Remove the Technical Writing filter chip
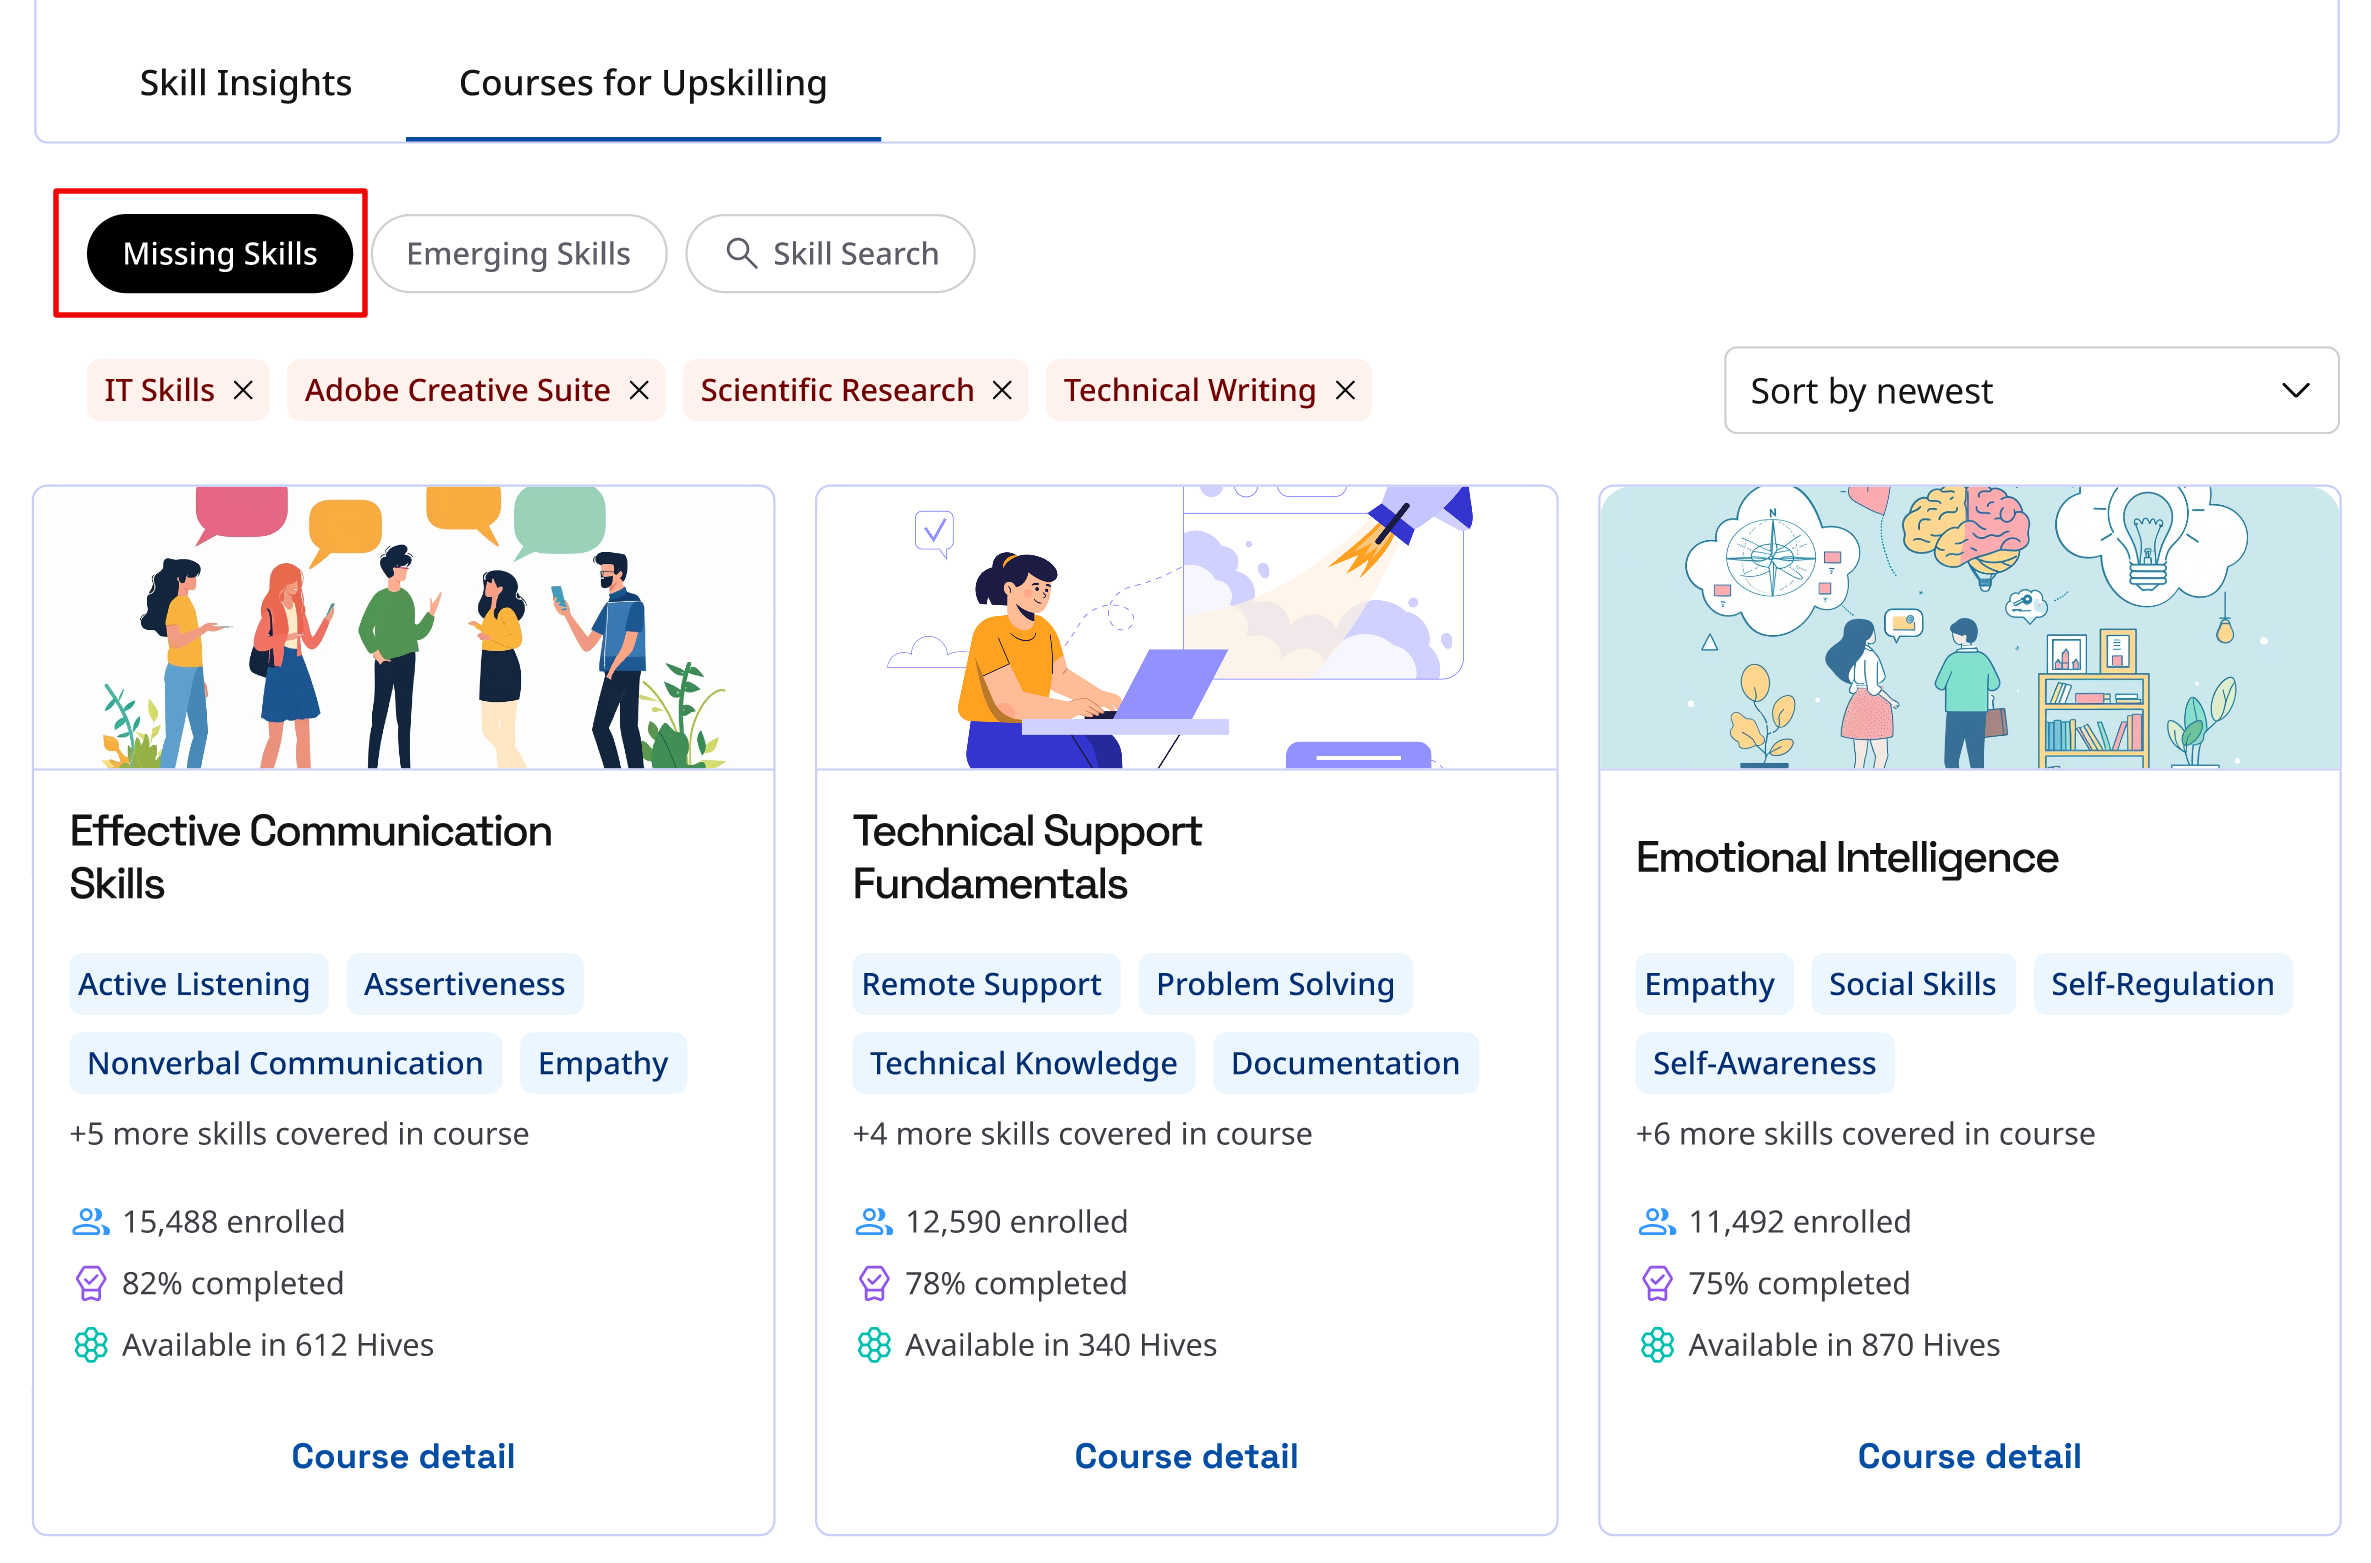The height and width of the screenshot is (1563, 2371). (1345, 390)
